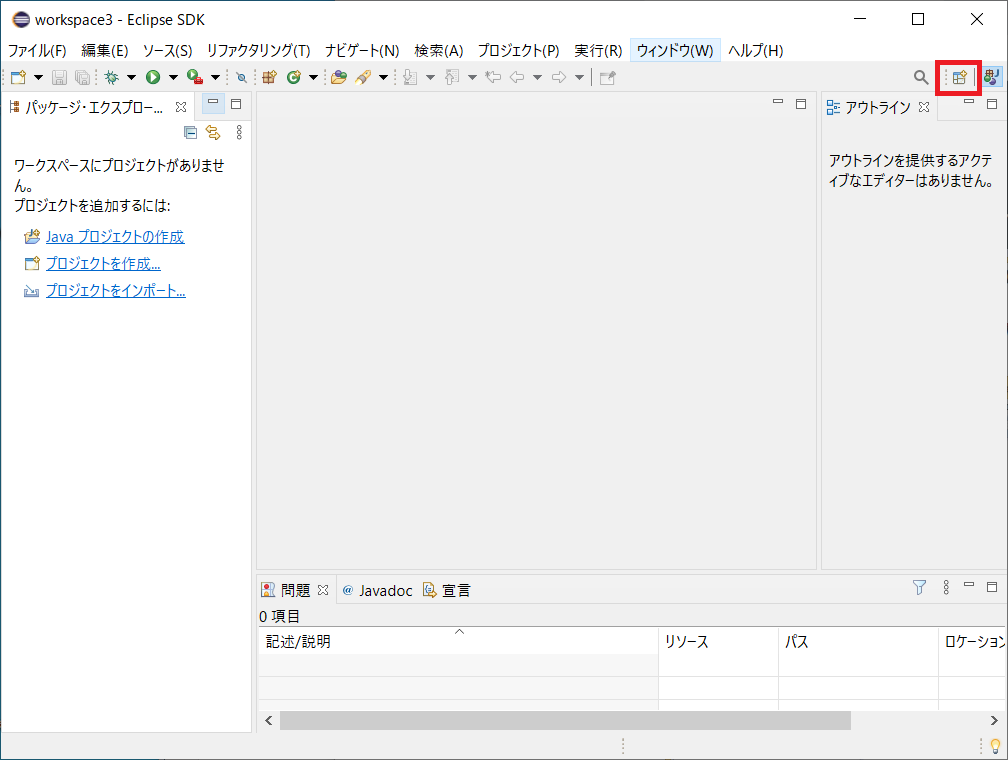Click the Save floppy disk icon
Image resolution: width=1008 pixels, height=760 pixels.
(x=59, y=78)
